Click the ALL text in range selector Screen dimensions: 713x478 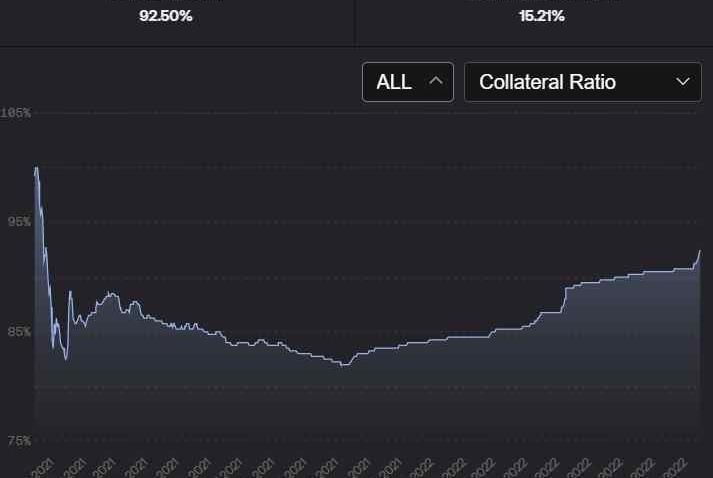394,82
